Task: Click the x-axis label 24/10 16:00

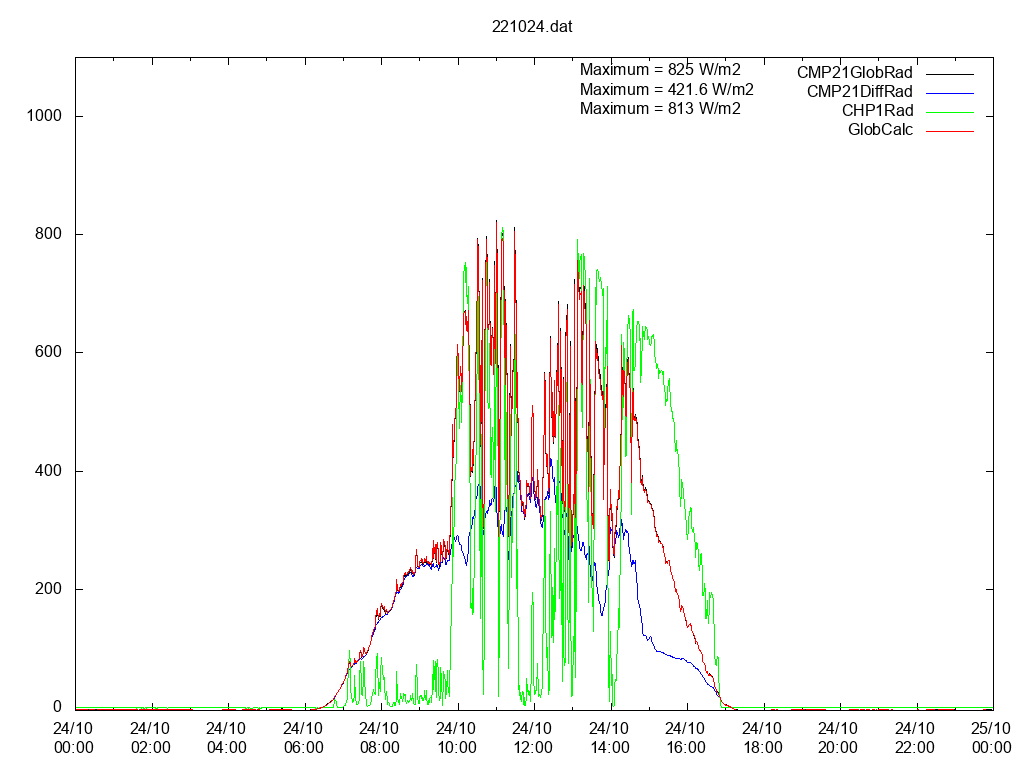Action: coord(686,738)
